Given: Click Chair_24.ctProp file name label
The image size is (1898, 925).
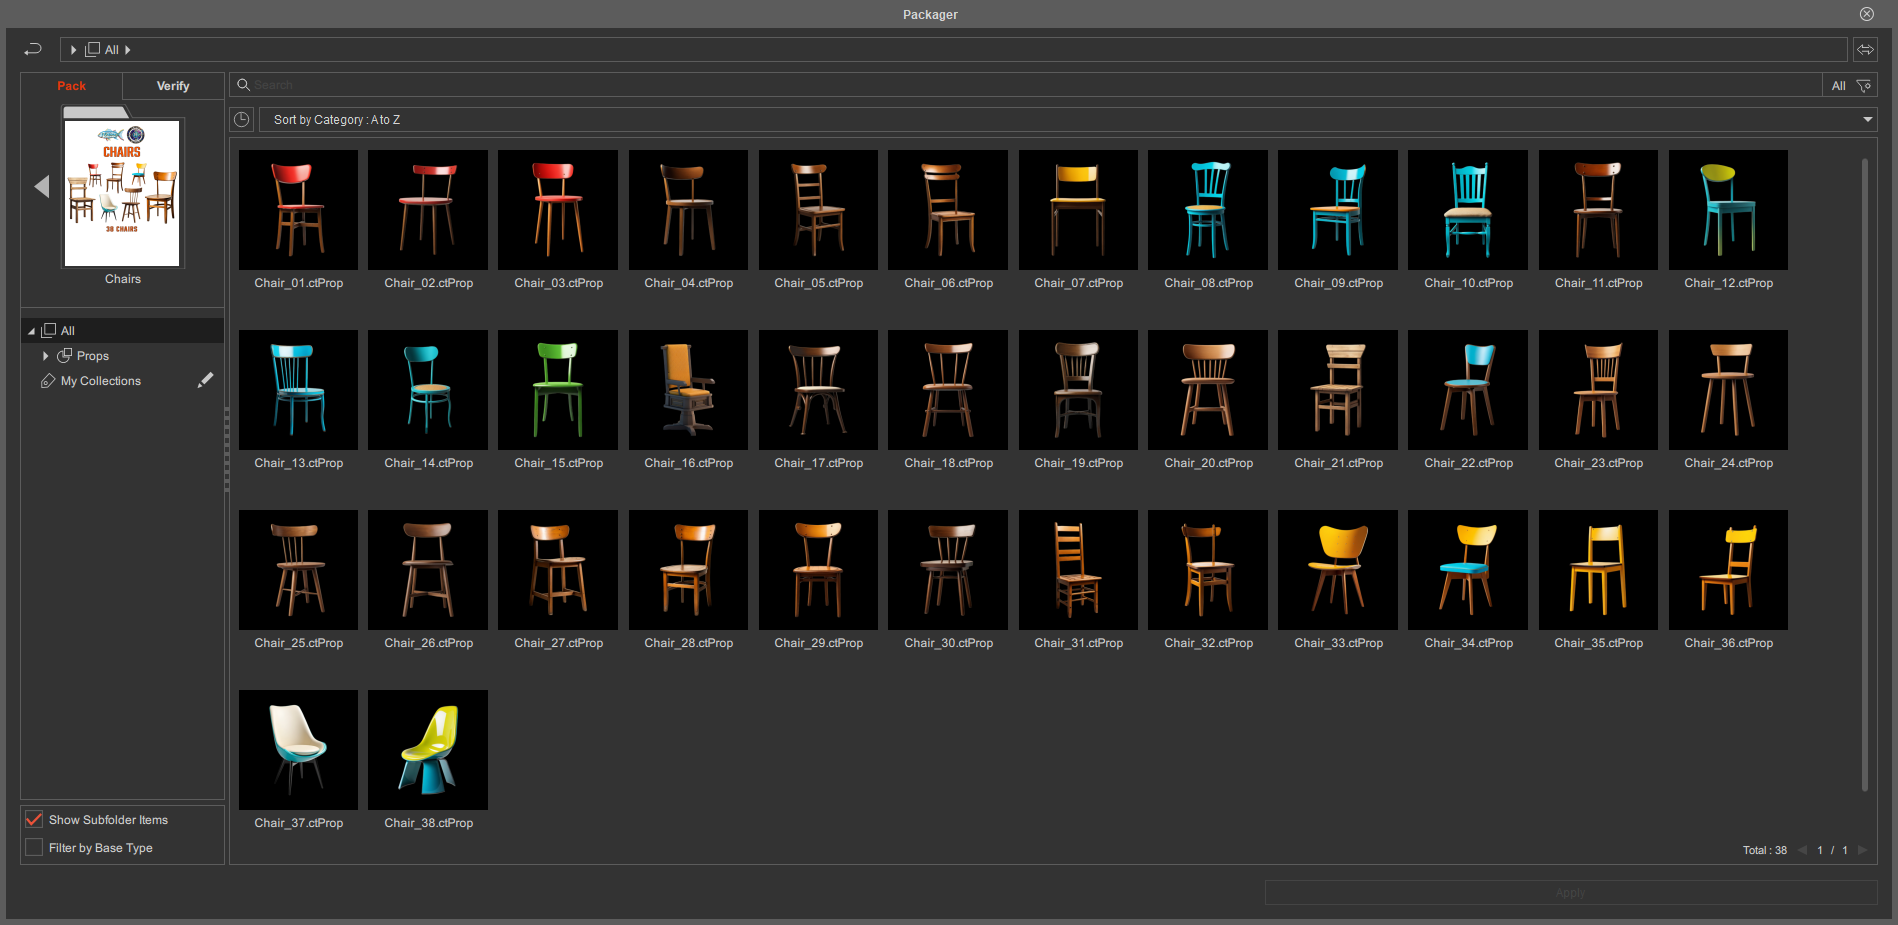Looking at the screenshot, I should [1728, 463].
